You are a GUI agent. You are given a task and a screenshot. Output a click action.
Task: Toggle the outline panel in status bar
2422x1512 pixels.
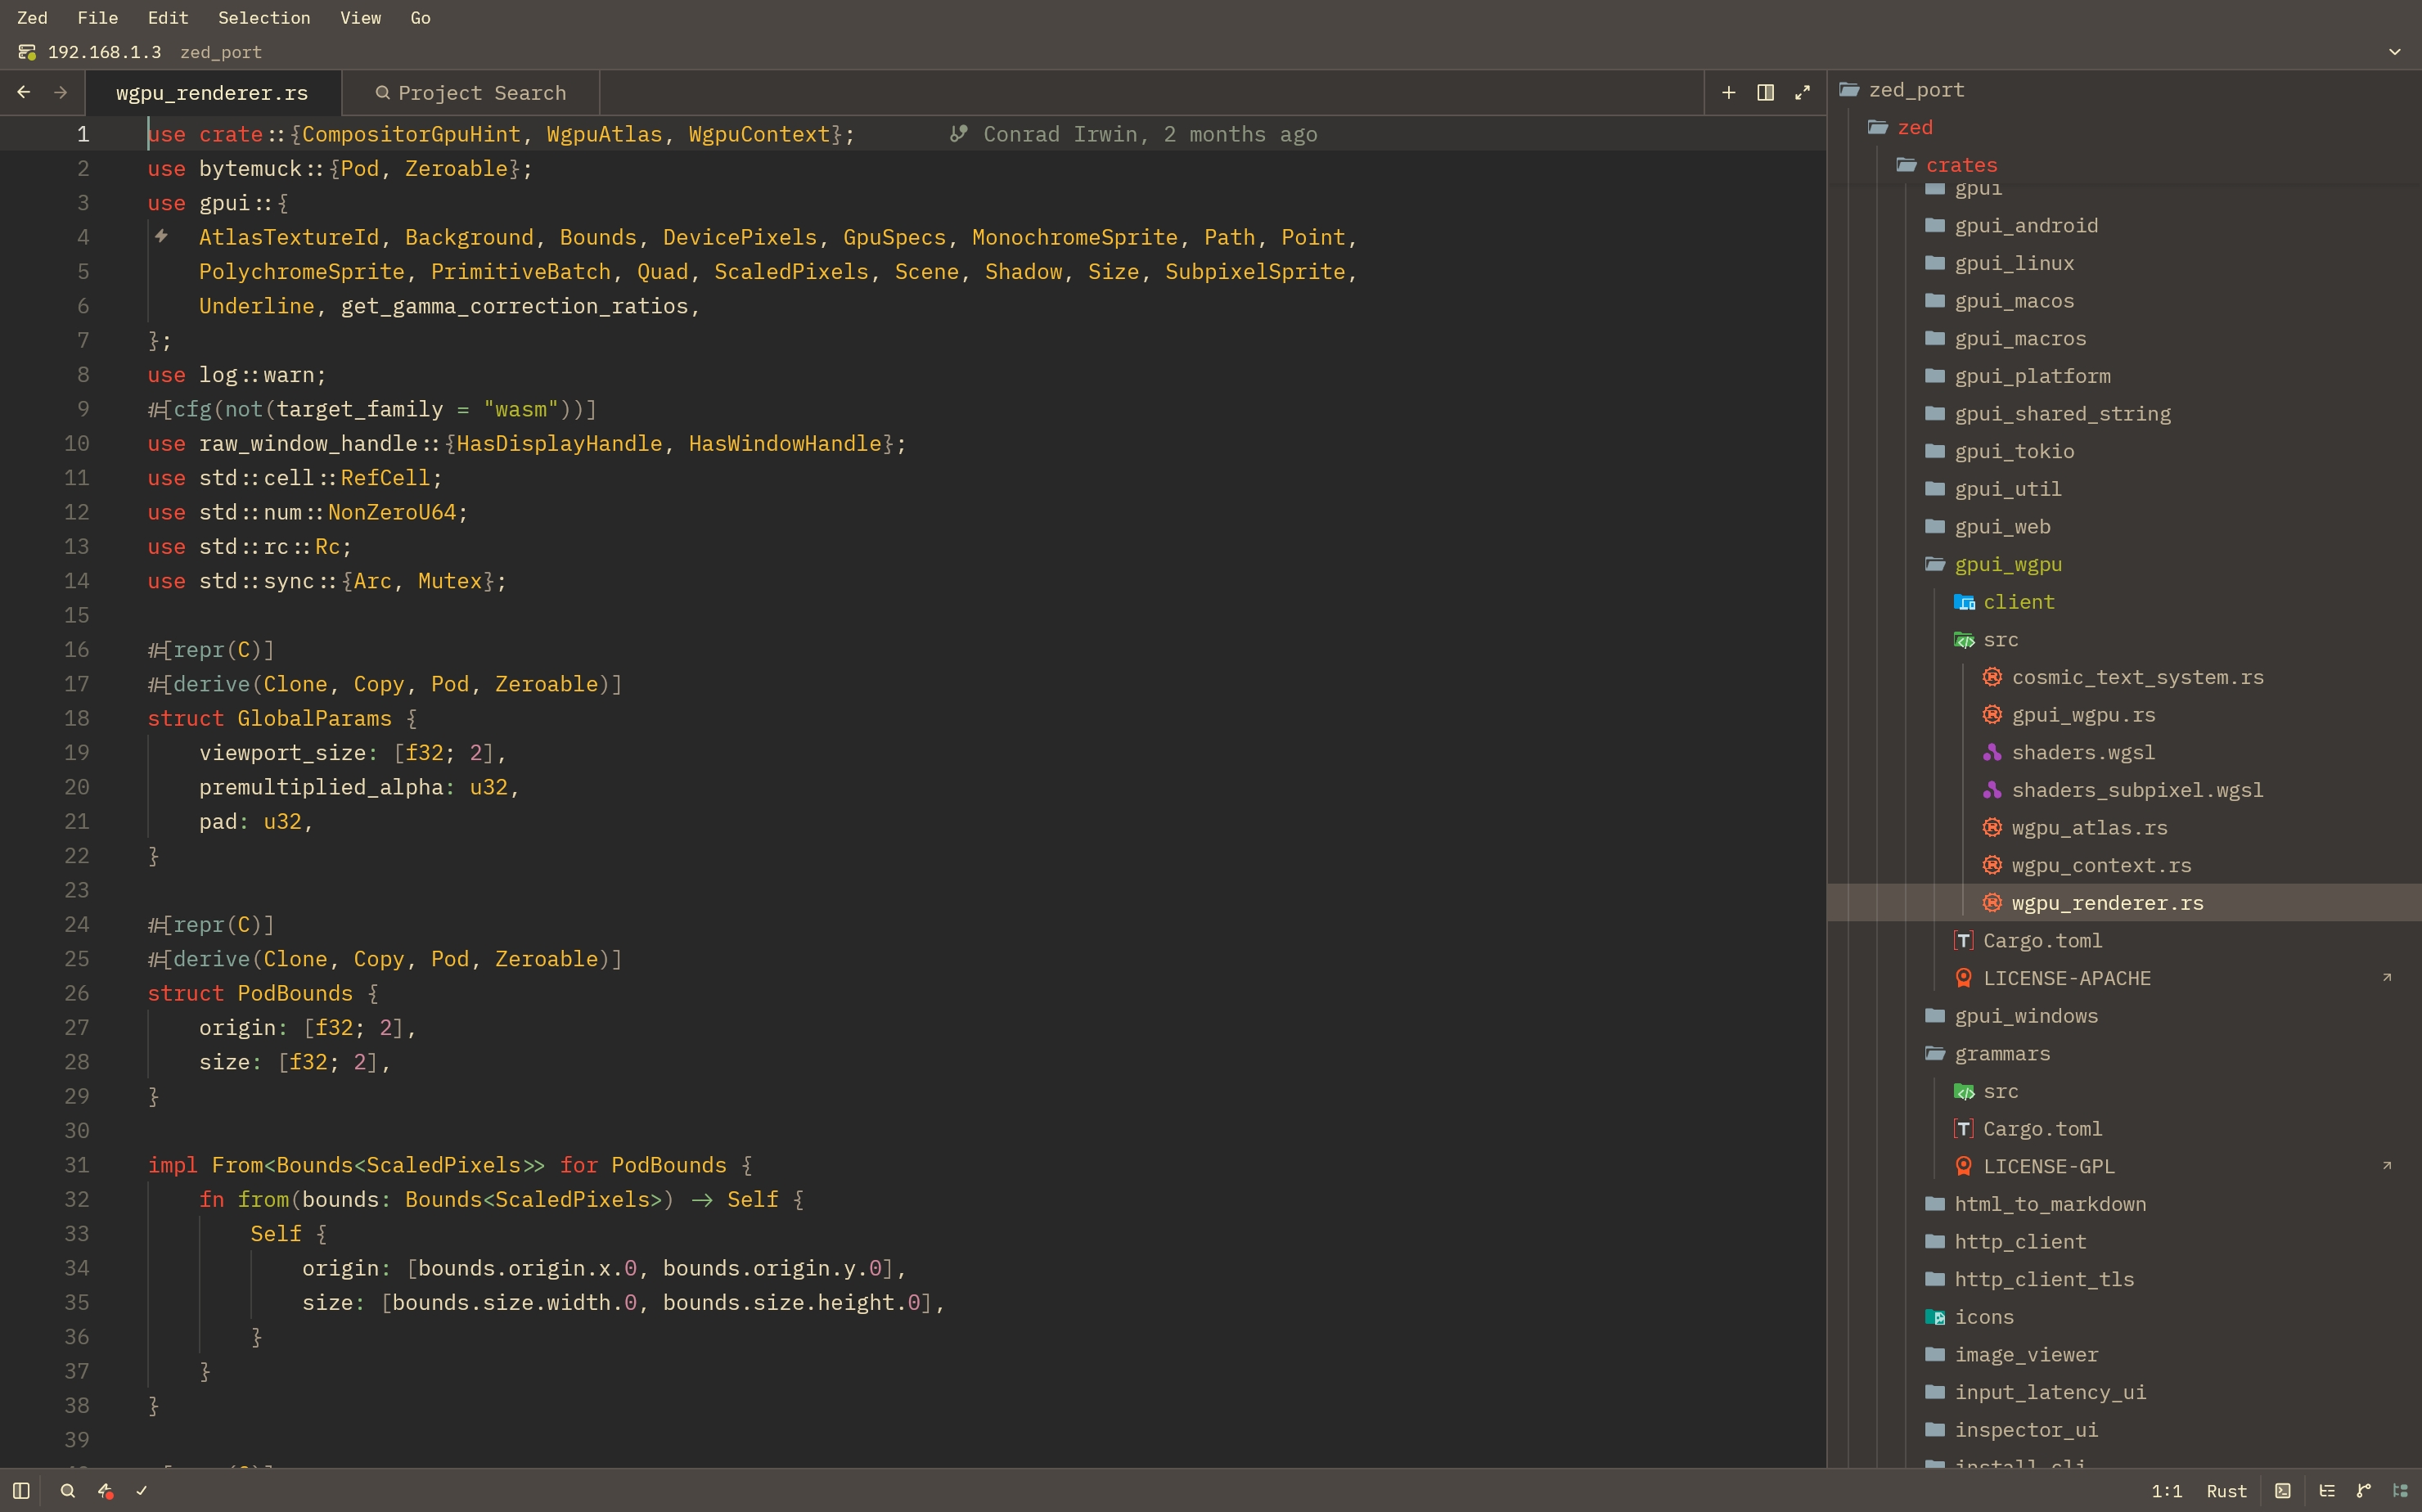(2327, 1490)
